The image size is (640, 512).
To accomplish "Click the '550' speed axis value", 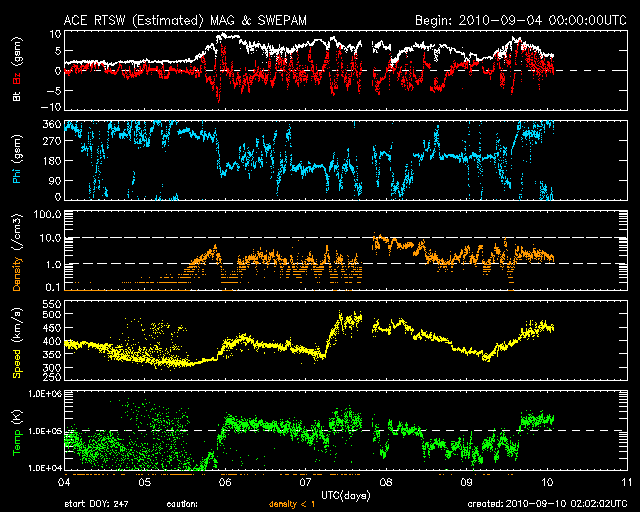I will (52, 305).
